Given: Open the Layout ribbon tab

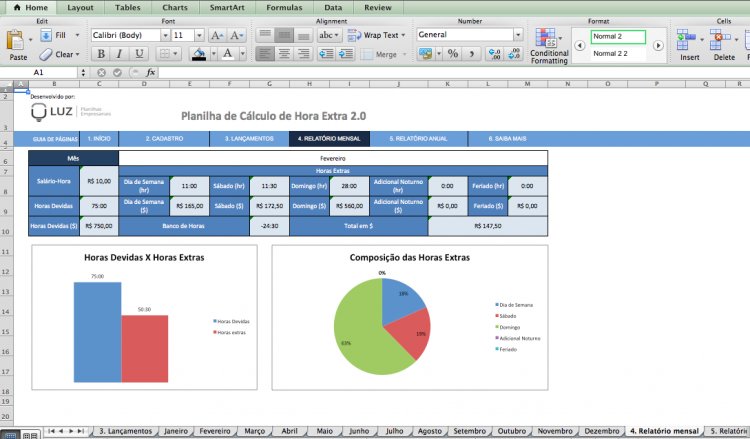Looking at the screenshot, I should coord(80,8).
